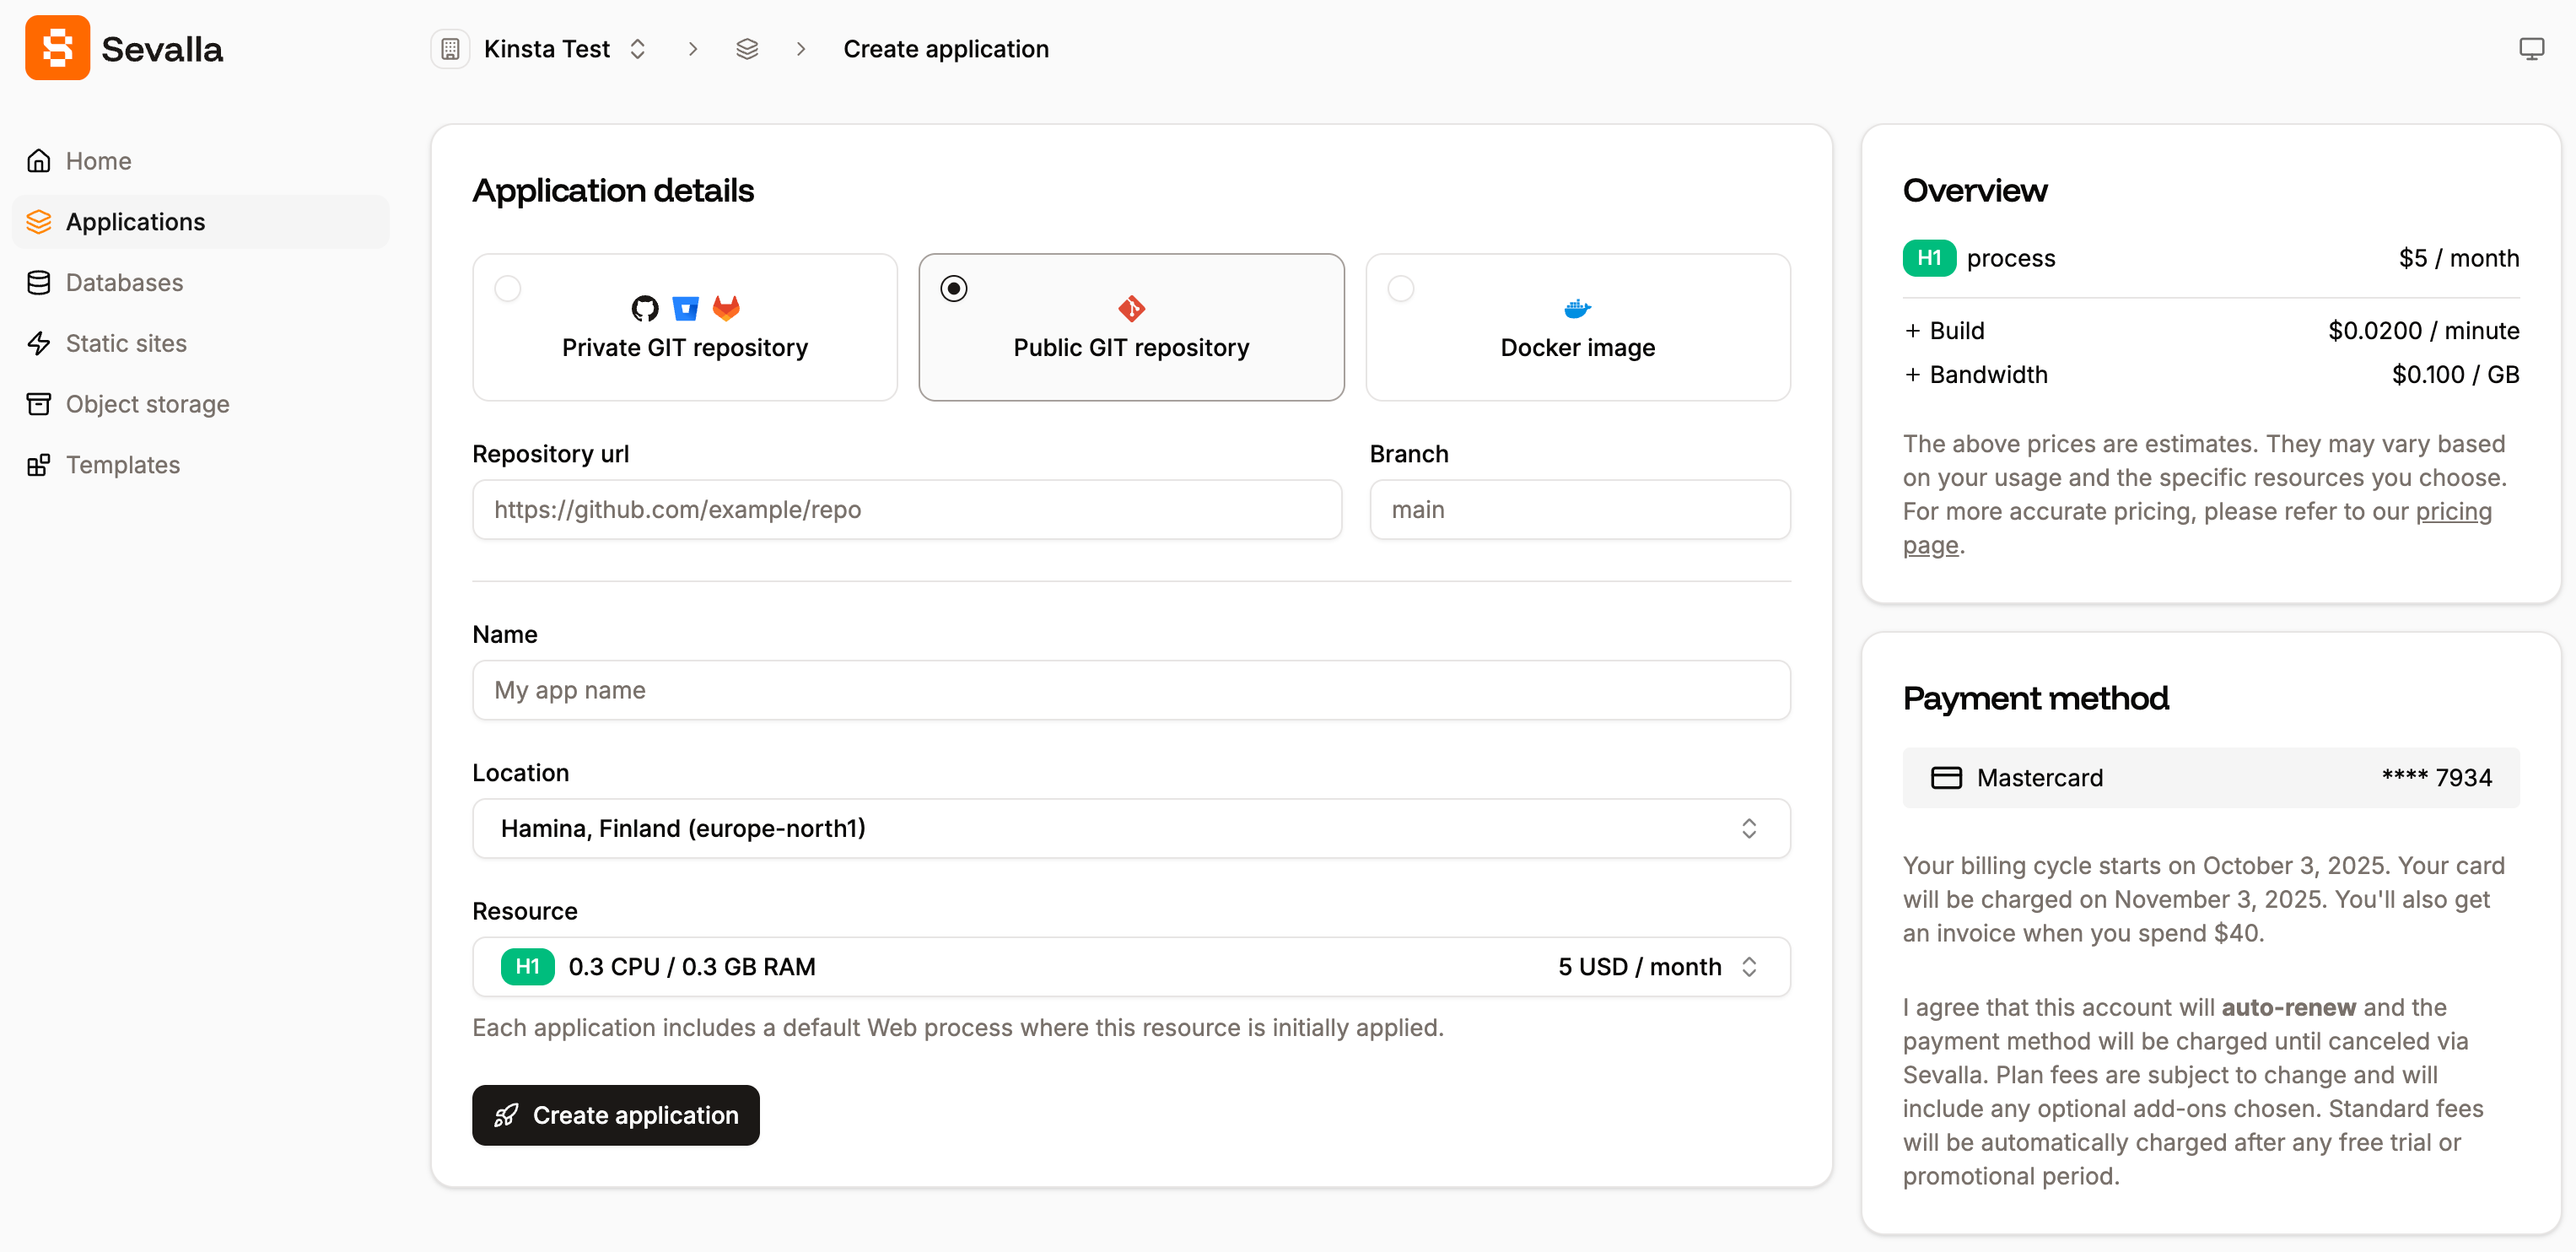The image size is (2576, 1252).
Task: Select Static sites in the sidebar
Action: click(x=126, y=343)
